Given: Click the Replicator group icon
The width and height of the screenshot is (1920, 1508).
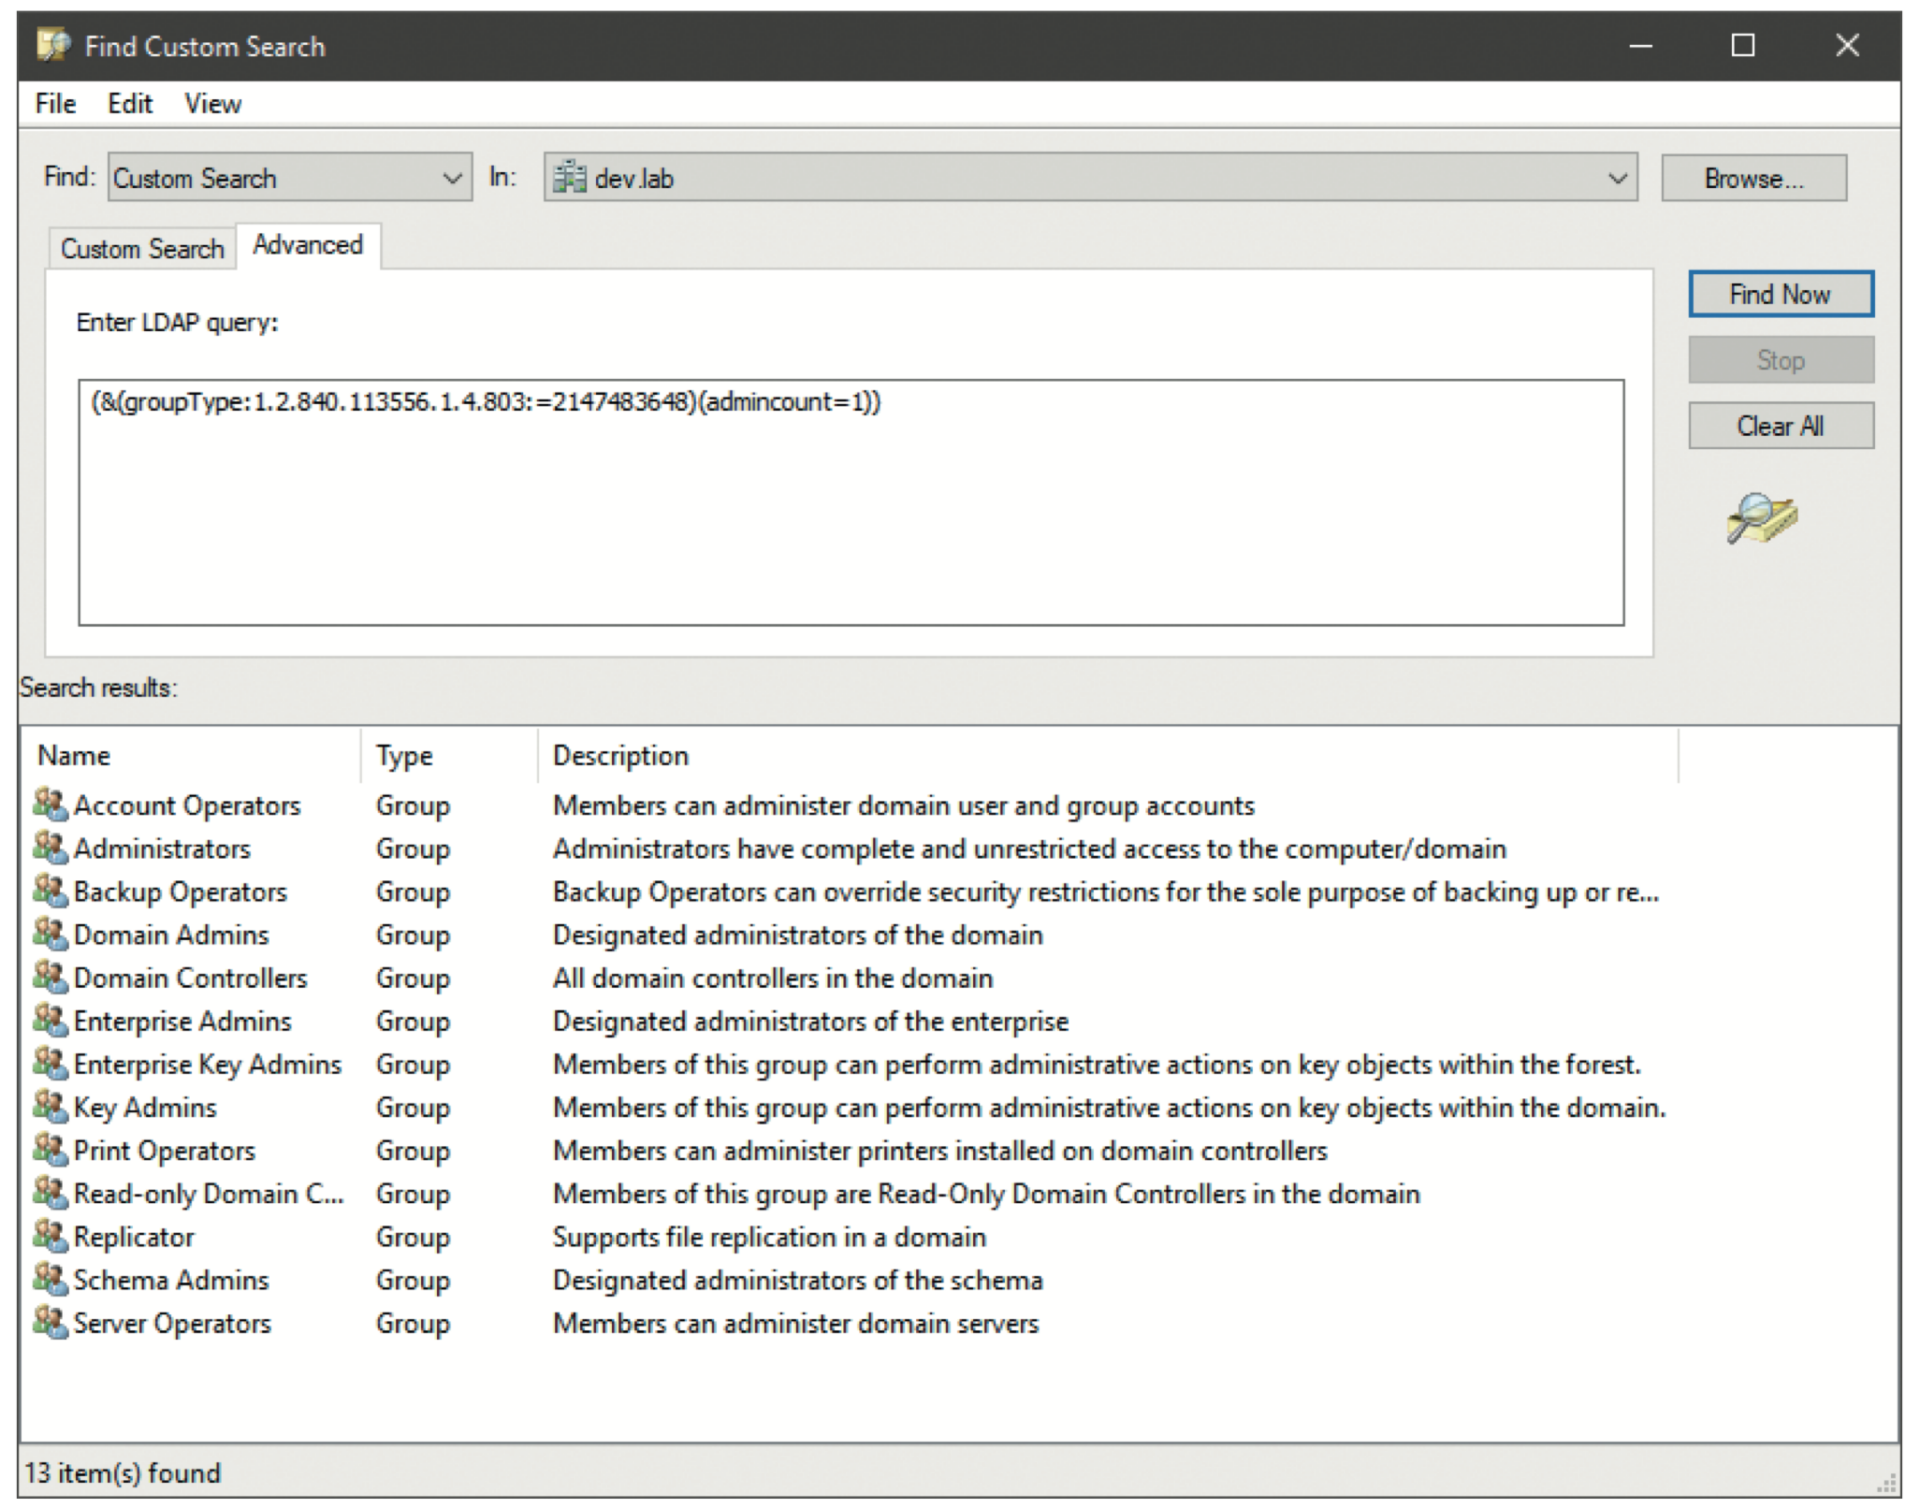Looking at the screenshot, I should pyautogui.click(x=50, y=1236).
